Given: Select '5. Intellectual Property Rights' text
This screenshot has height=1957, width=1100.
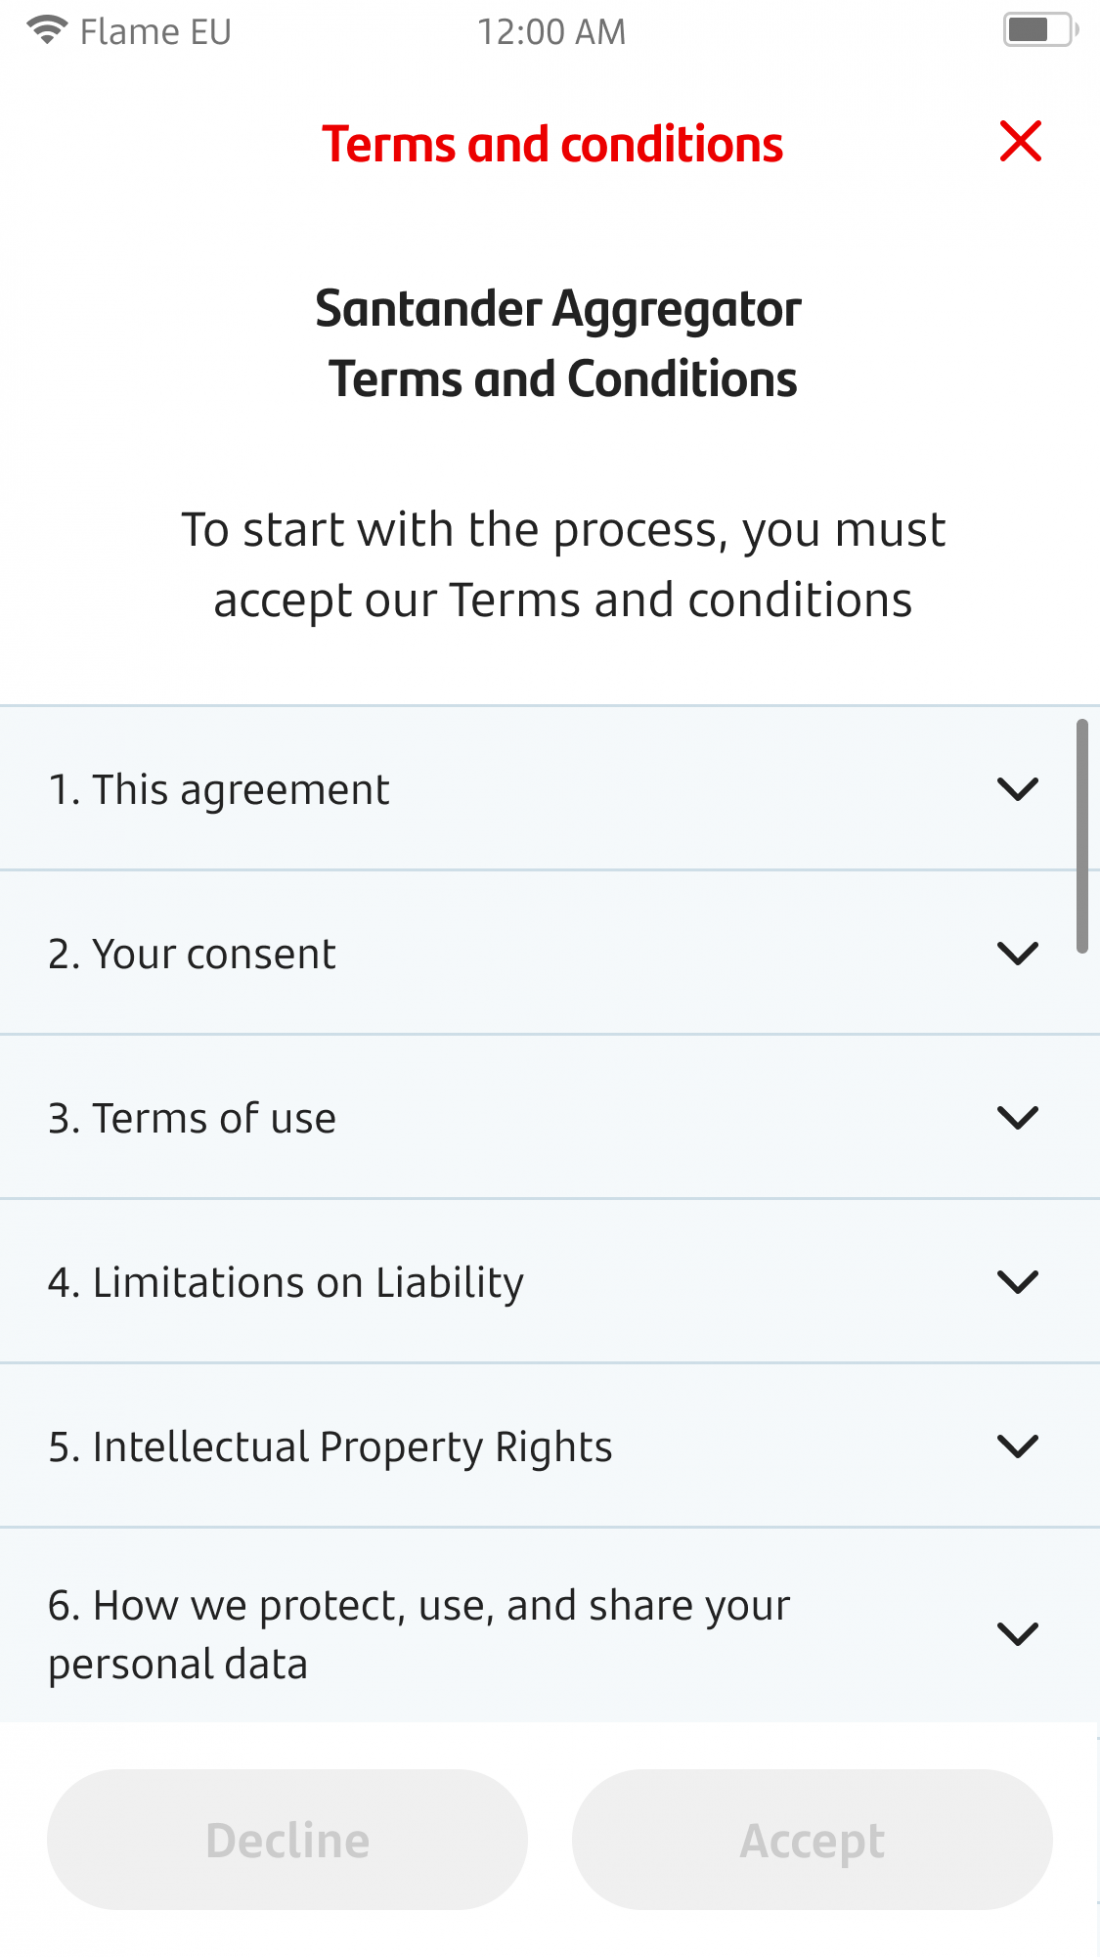Looking at the screenshot, I should 330,1447.
